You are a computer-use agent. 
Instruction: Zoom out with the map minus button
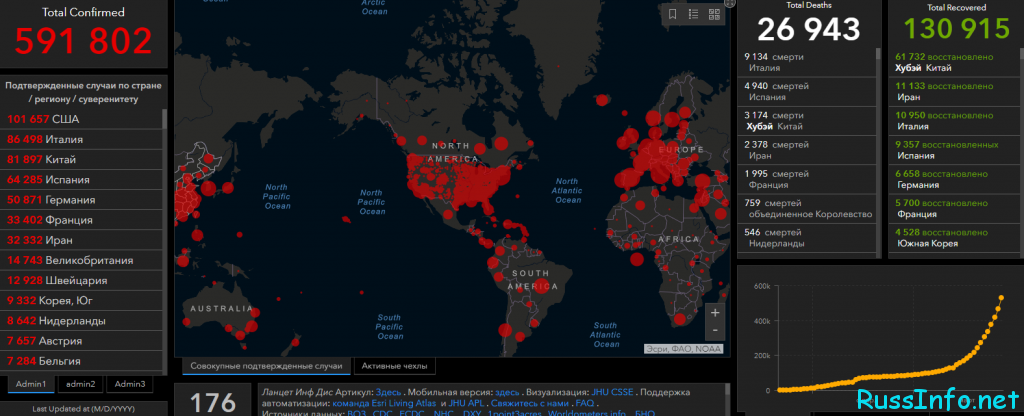tap(715, 330)
